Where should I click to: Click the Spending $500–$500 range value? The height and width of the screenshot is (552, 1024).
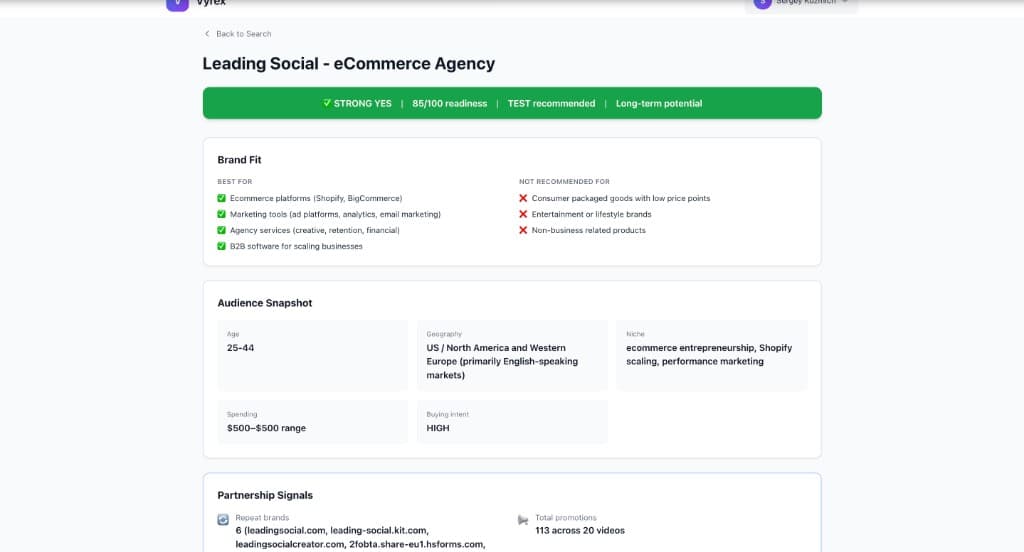coord(266,428)
